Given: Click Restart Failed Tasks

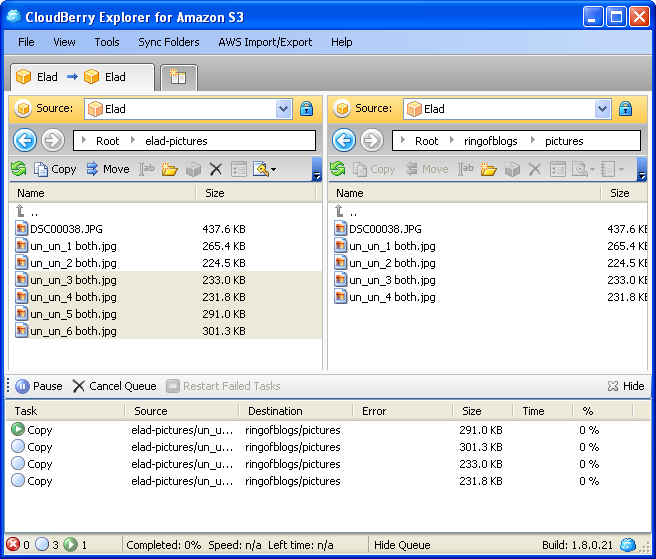Looking at the screenshot, I should [223, 386].
